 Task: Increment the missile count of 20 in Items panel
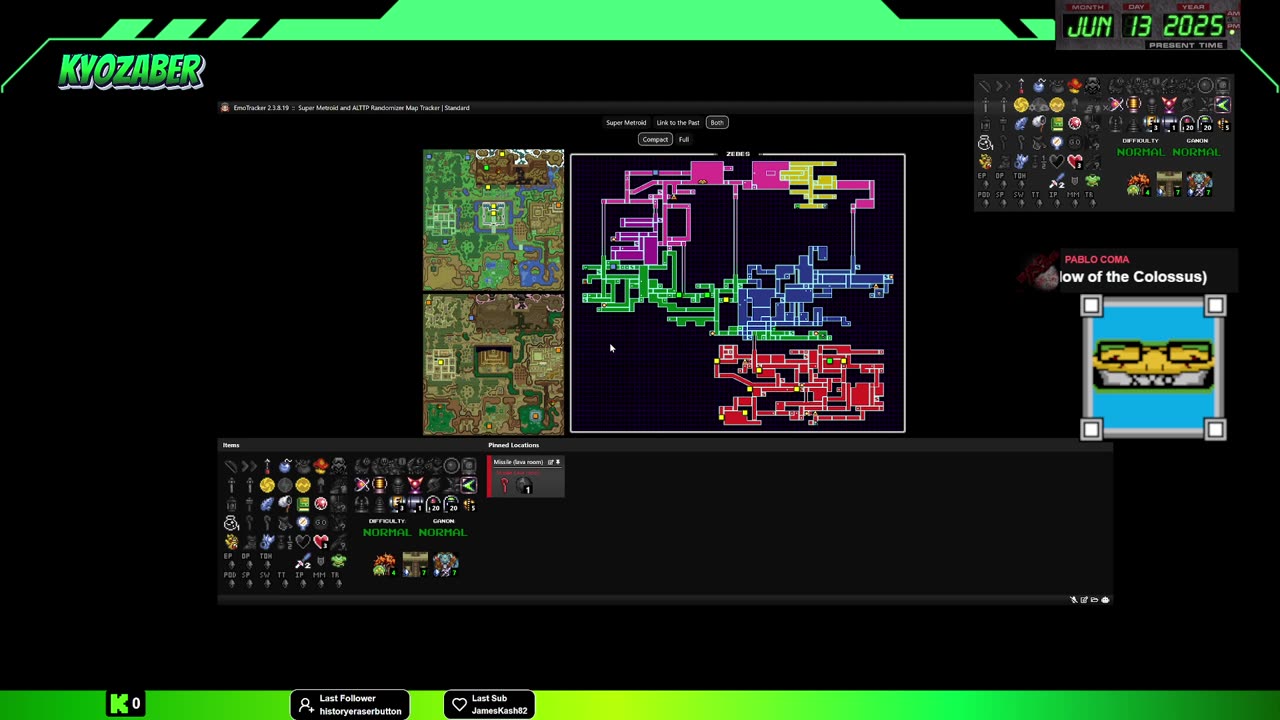[x=433, y=504]
